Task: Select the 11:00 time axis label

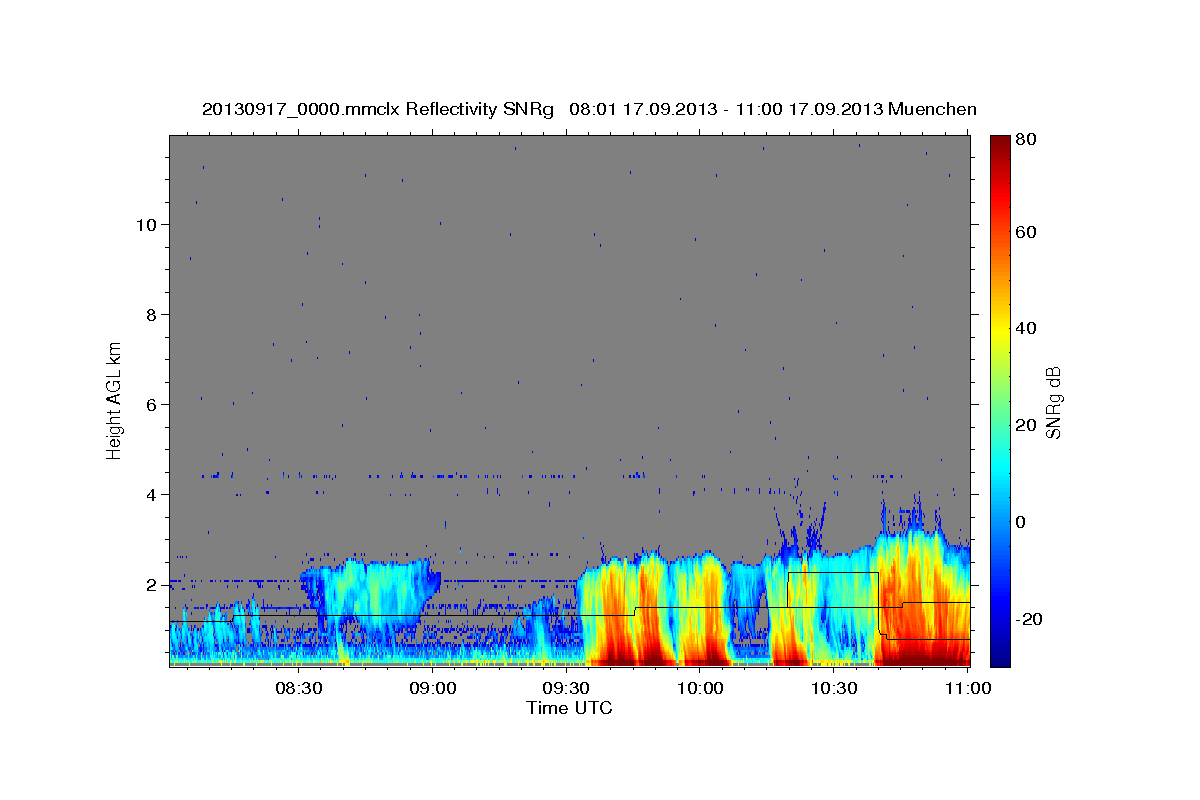Action: coord(968,689)
